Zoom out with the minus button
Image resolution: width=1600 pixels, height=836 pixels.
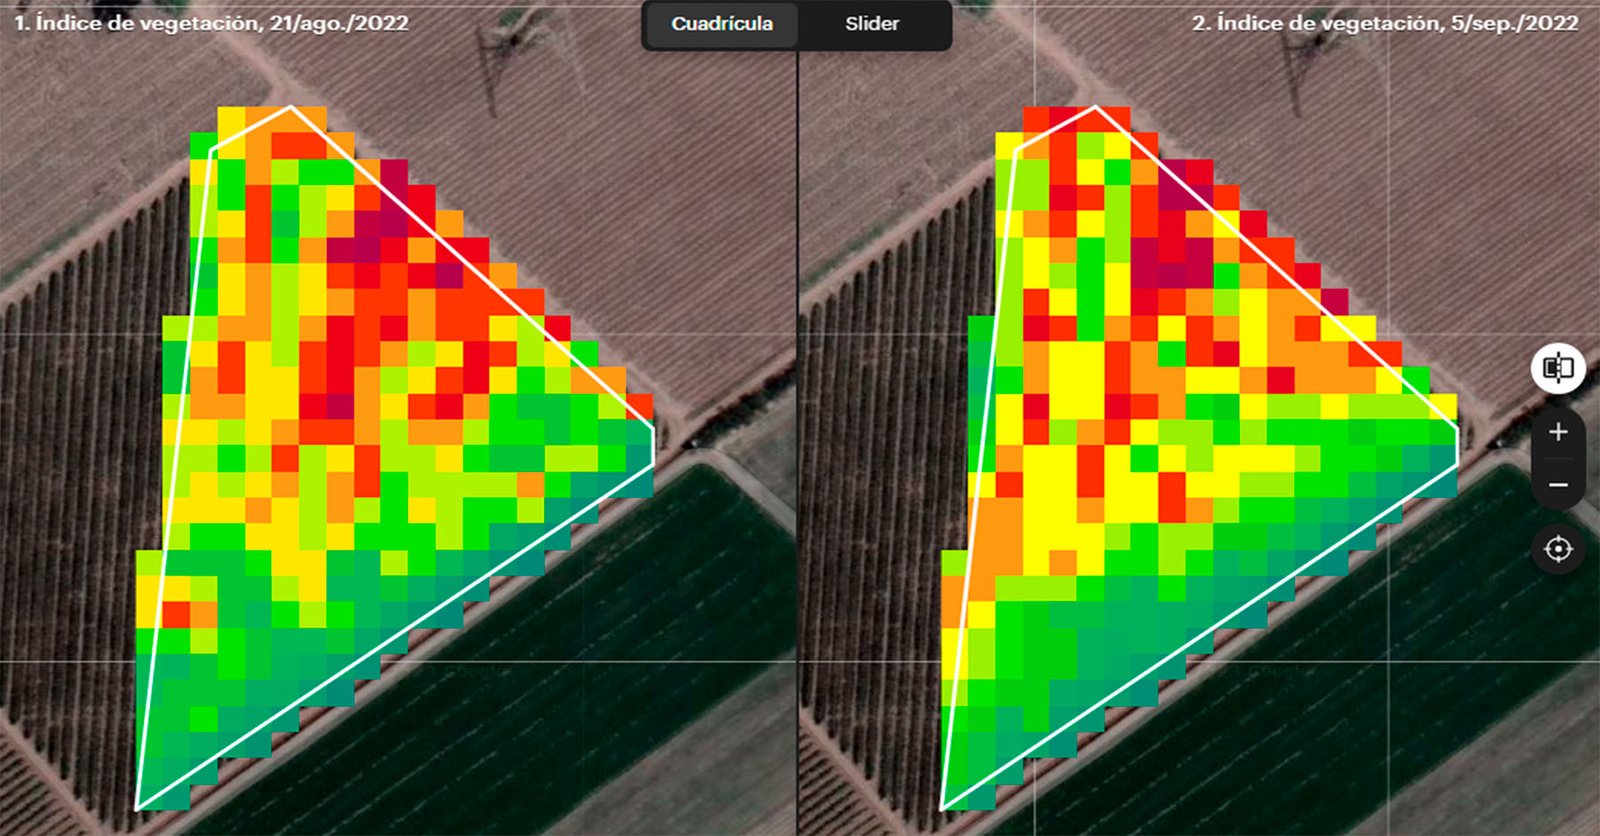[x=1557, y=485]
